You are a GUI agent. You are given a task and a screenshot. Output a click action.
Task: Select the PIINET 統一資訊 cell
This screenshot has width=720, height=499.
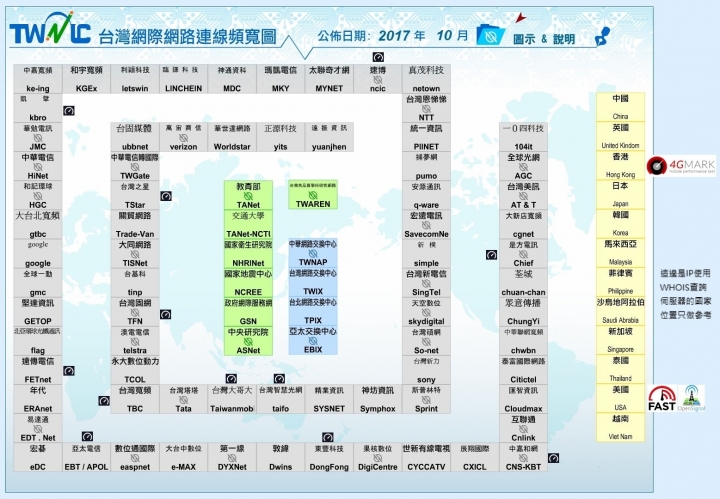pyautogui.click(x=426, y=137)
